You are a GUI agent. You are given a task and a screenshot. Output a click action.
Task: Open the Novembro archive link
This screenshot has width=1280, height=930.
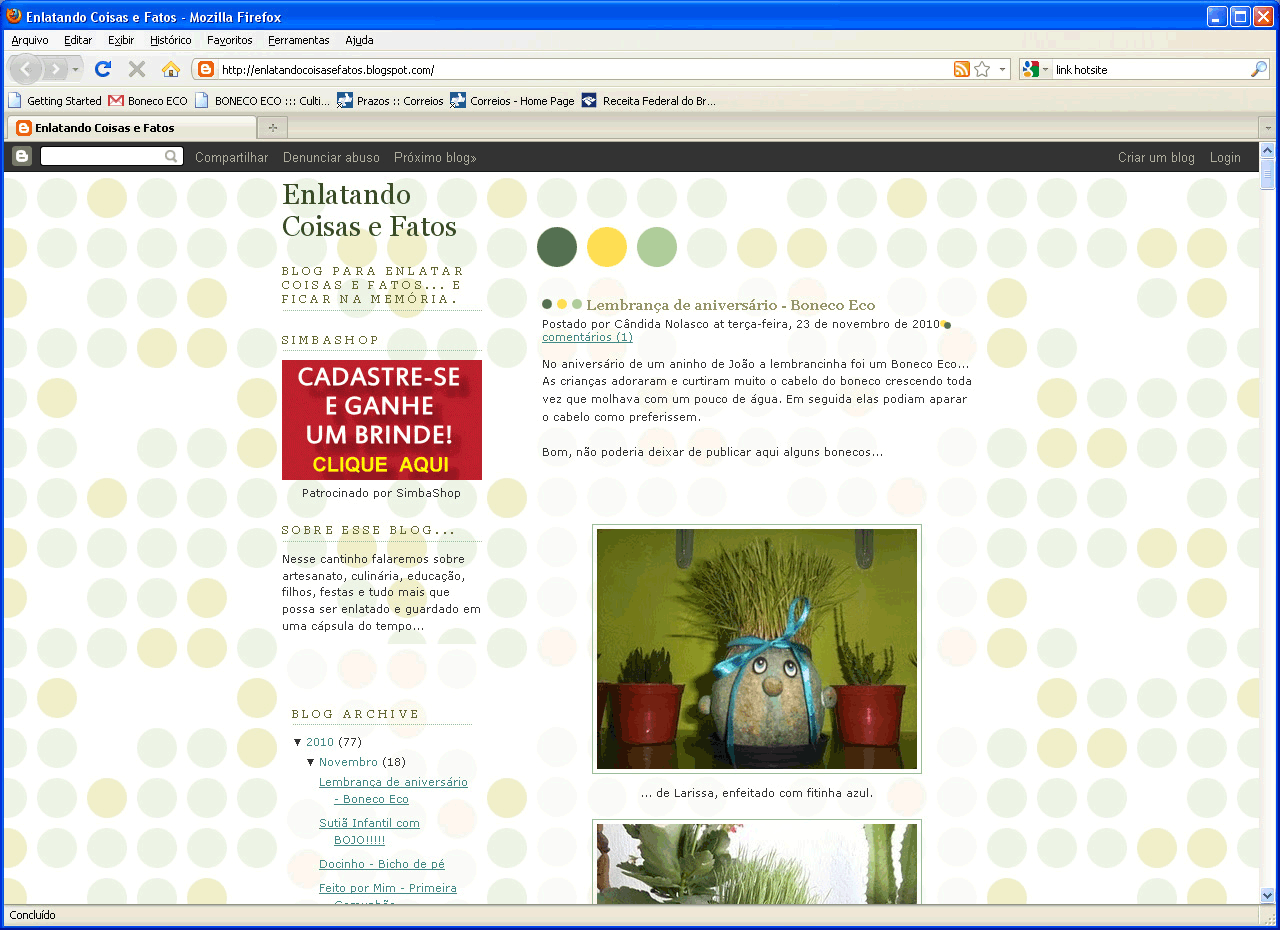348,762
